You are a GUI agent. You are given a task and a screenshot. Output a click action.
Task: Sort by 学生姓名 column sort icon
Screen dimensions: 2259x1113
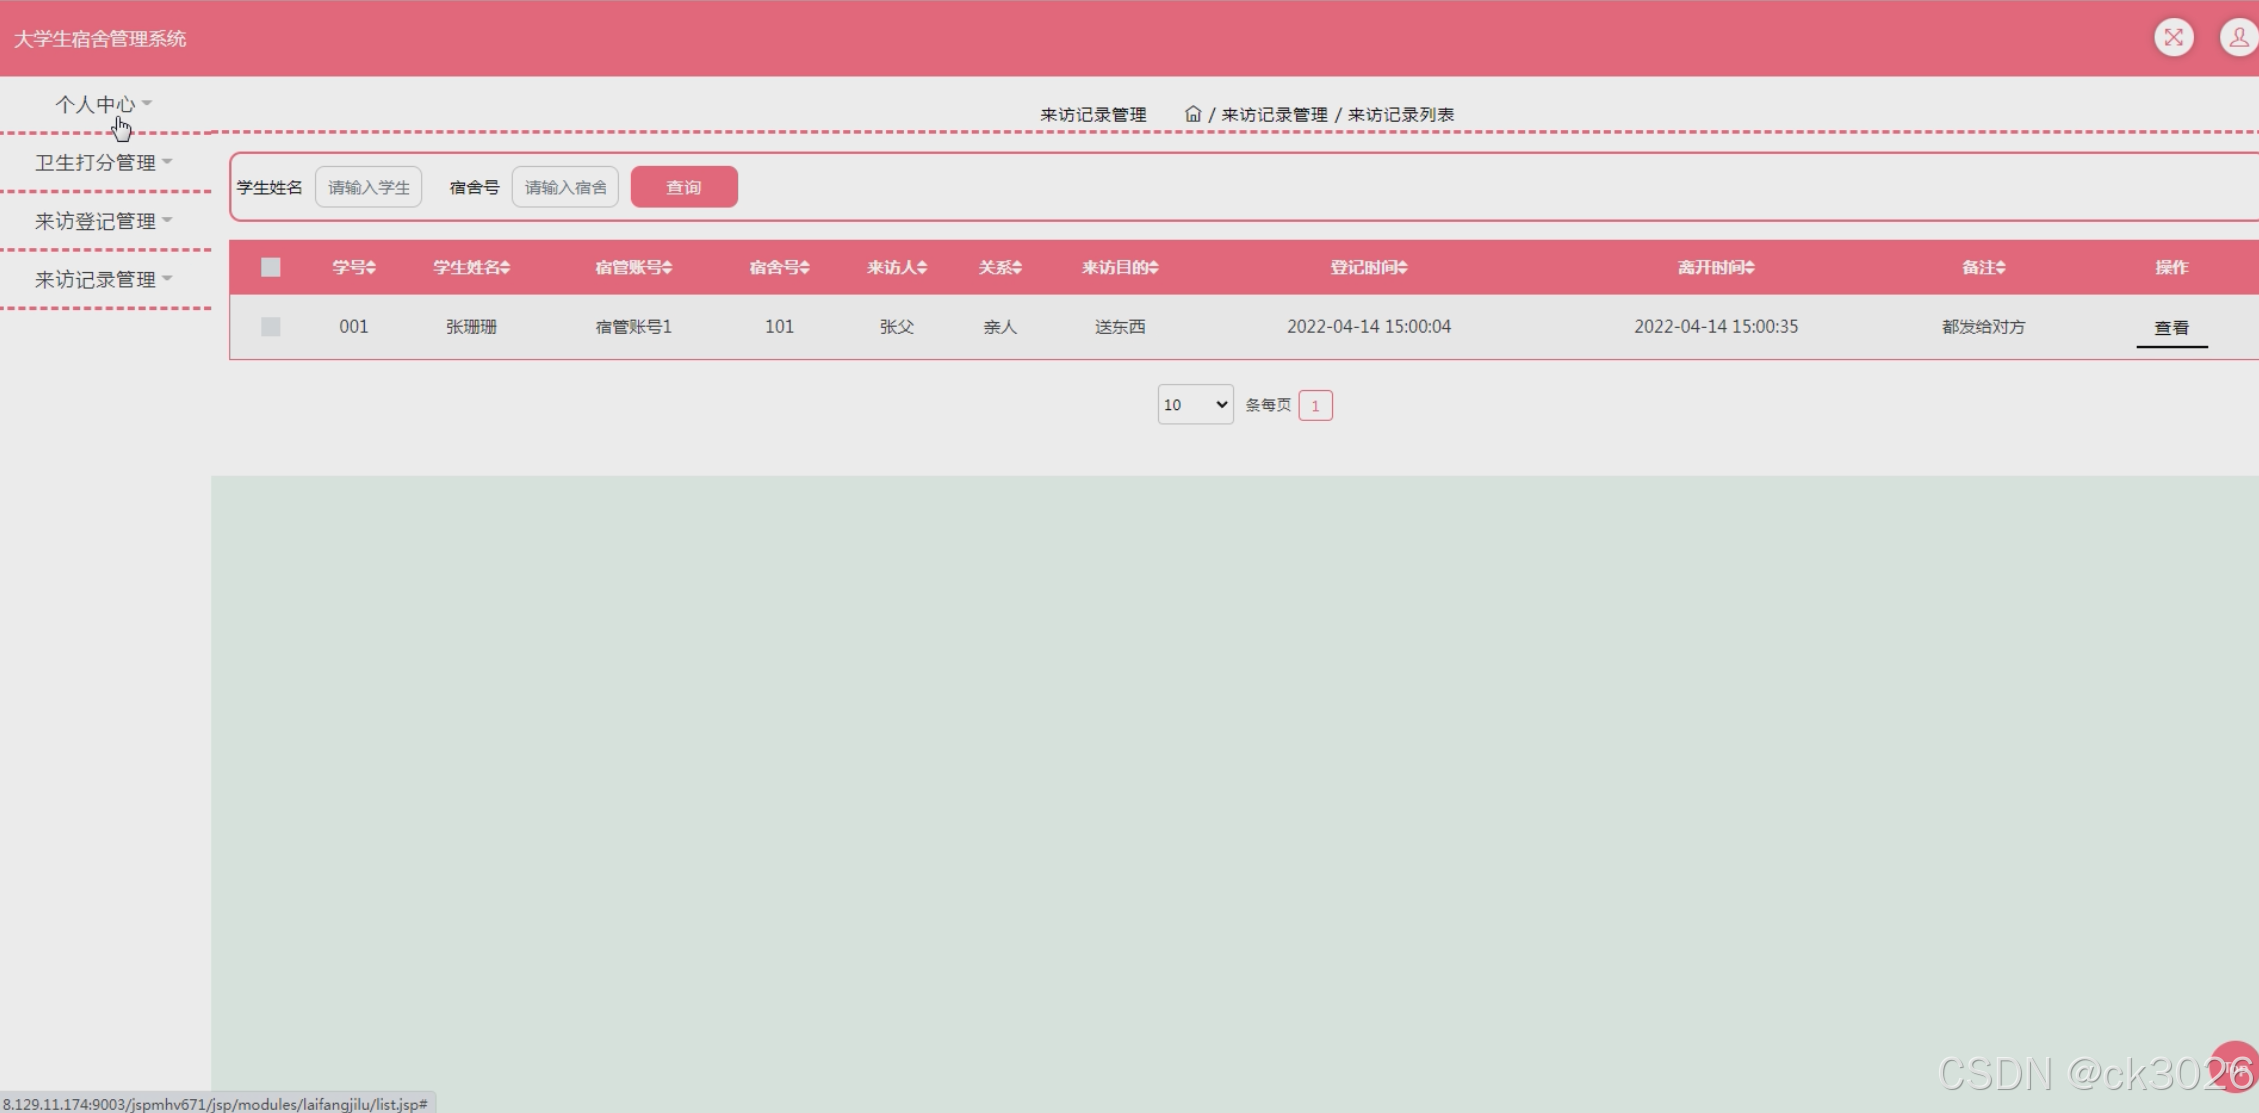tap(505, 268)
